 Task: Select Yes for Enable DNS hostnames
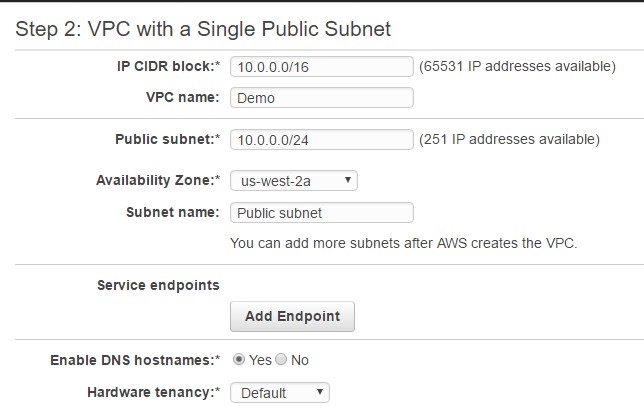tap(239, 359)
